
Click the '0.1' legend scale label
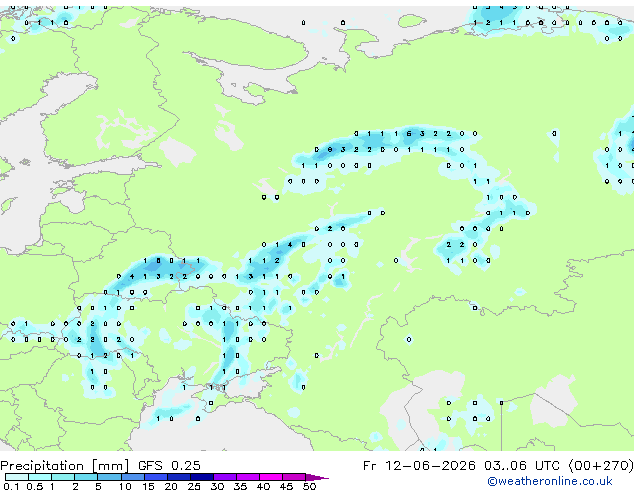tap(10, 486)
